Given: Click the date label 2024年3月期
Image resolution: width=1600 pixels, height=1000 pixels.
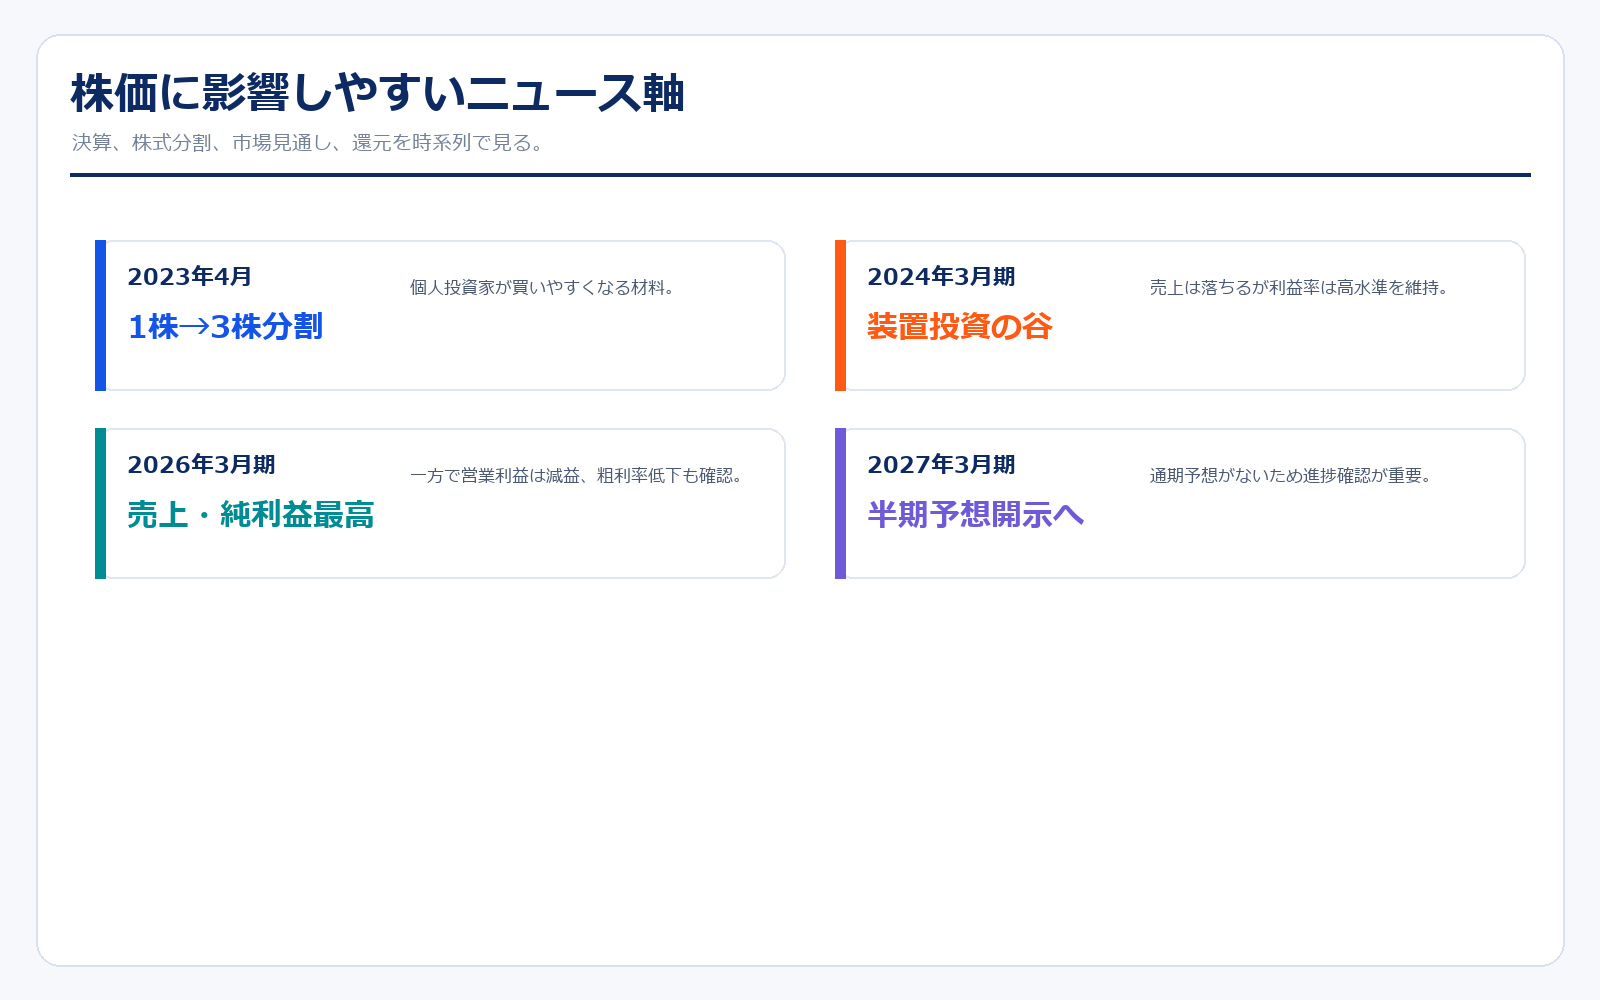Looking at the screenshot, I should coord(941,277).
